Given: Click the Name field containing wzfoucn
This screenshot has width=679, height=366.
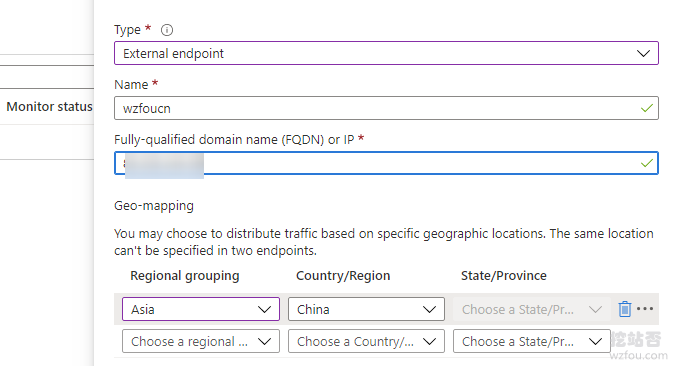Looking at the screenshot, I should [x=386, y=108].
